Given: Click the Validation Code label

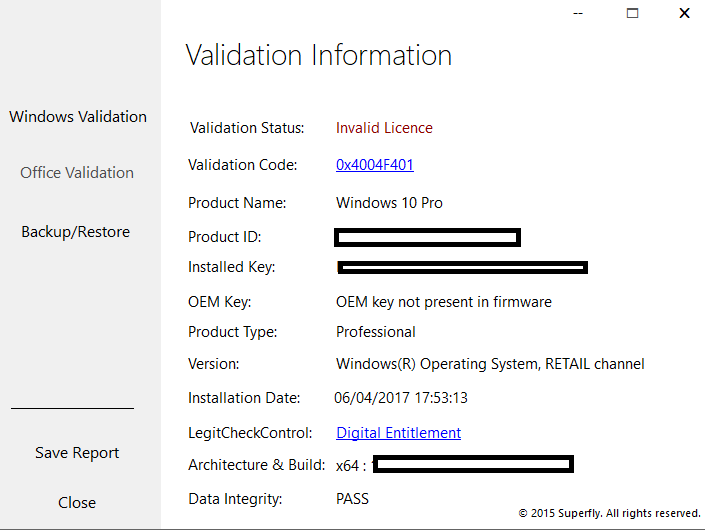Looking at the screenshot, I should click(x=242, y=165).
